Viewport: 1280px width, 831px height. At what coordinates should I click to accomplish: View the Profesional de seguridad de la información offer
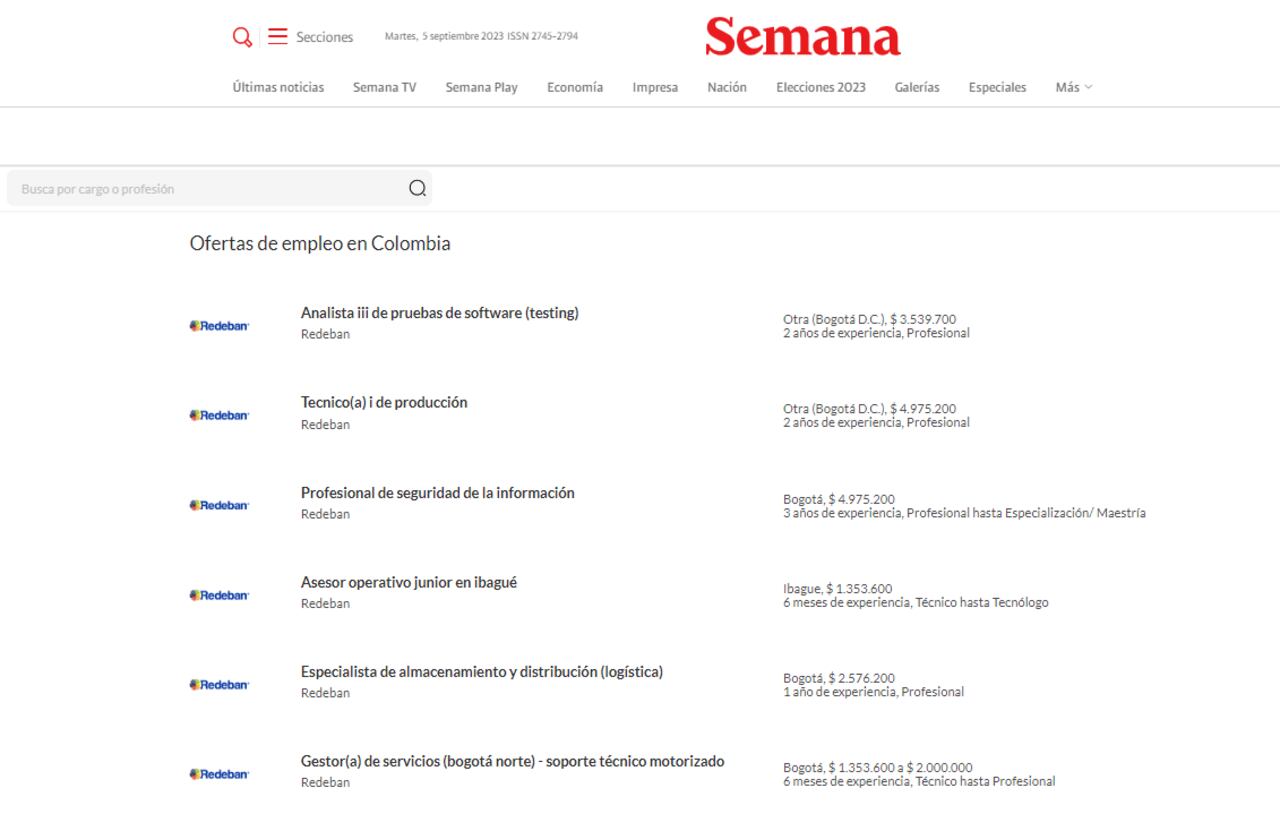[438, 492]
